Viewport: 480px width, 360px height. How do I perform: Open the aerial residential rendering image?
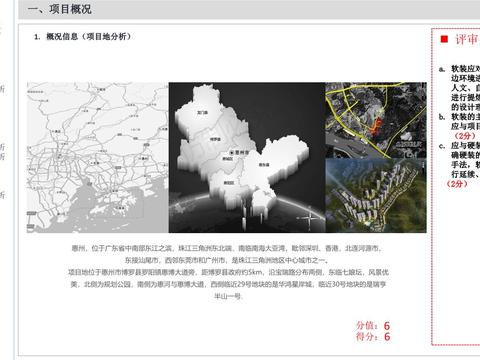click(376, 196)
